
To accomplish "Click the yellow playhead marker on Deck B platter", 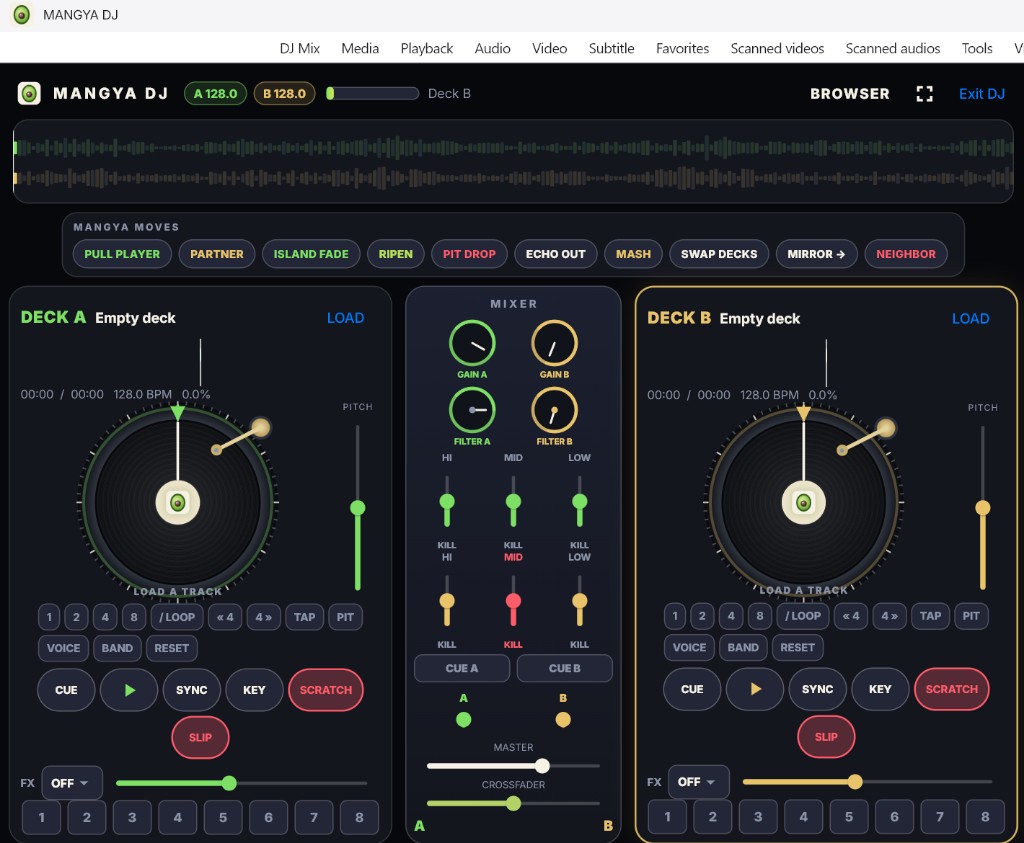I will pyautogui.click(x=803, y=413).
